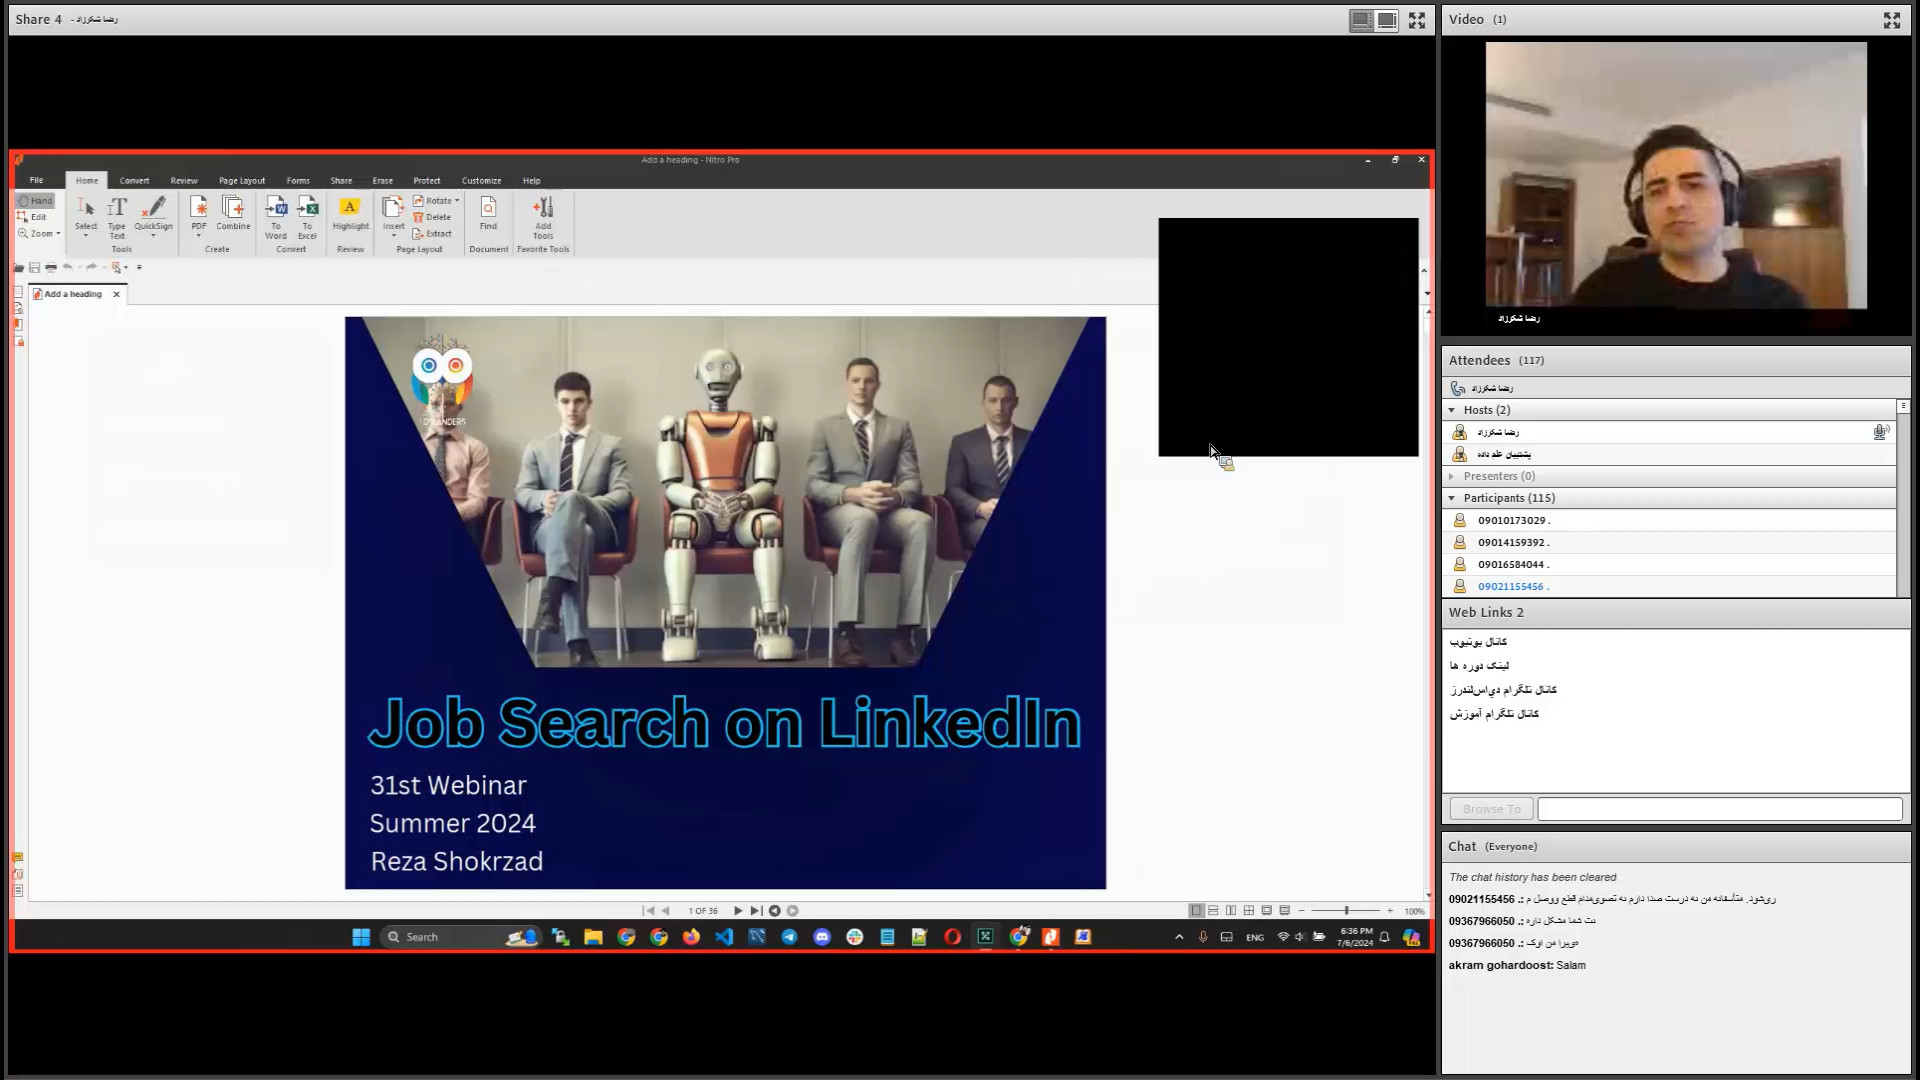This screenshot has height=1080, width=1920.
Task: Select participant 09021155456
Action: point(1669,586)
